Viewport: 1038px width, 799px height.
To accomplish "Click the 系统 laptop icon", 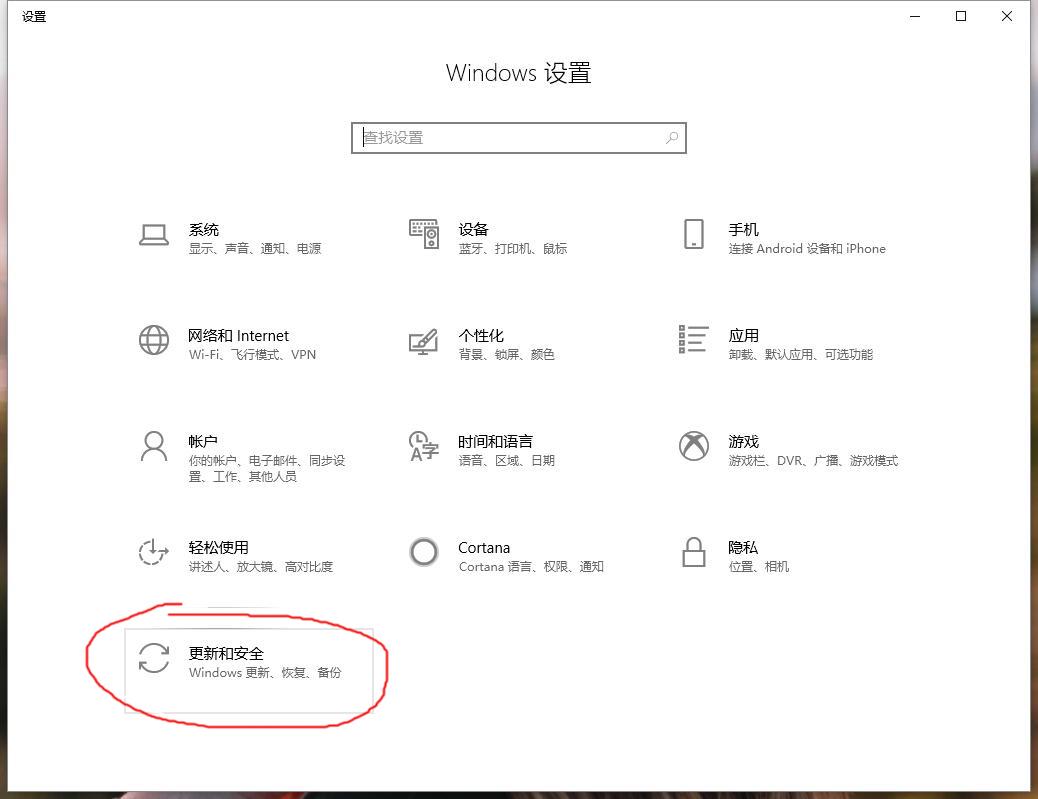I will point(154,235).
